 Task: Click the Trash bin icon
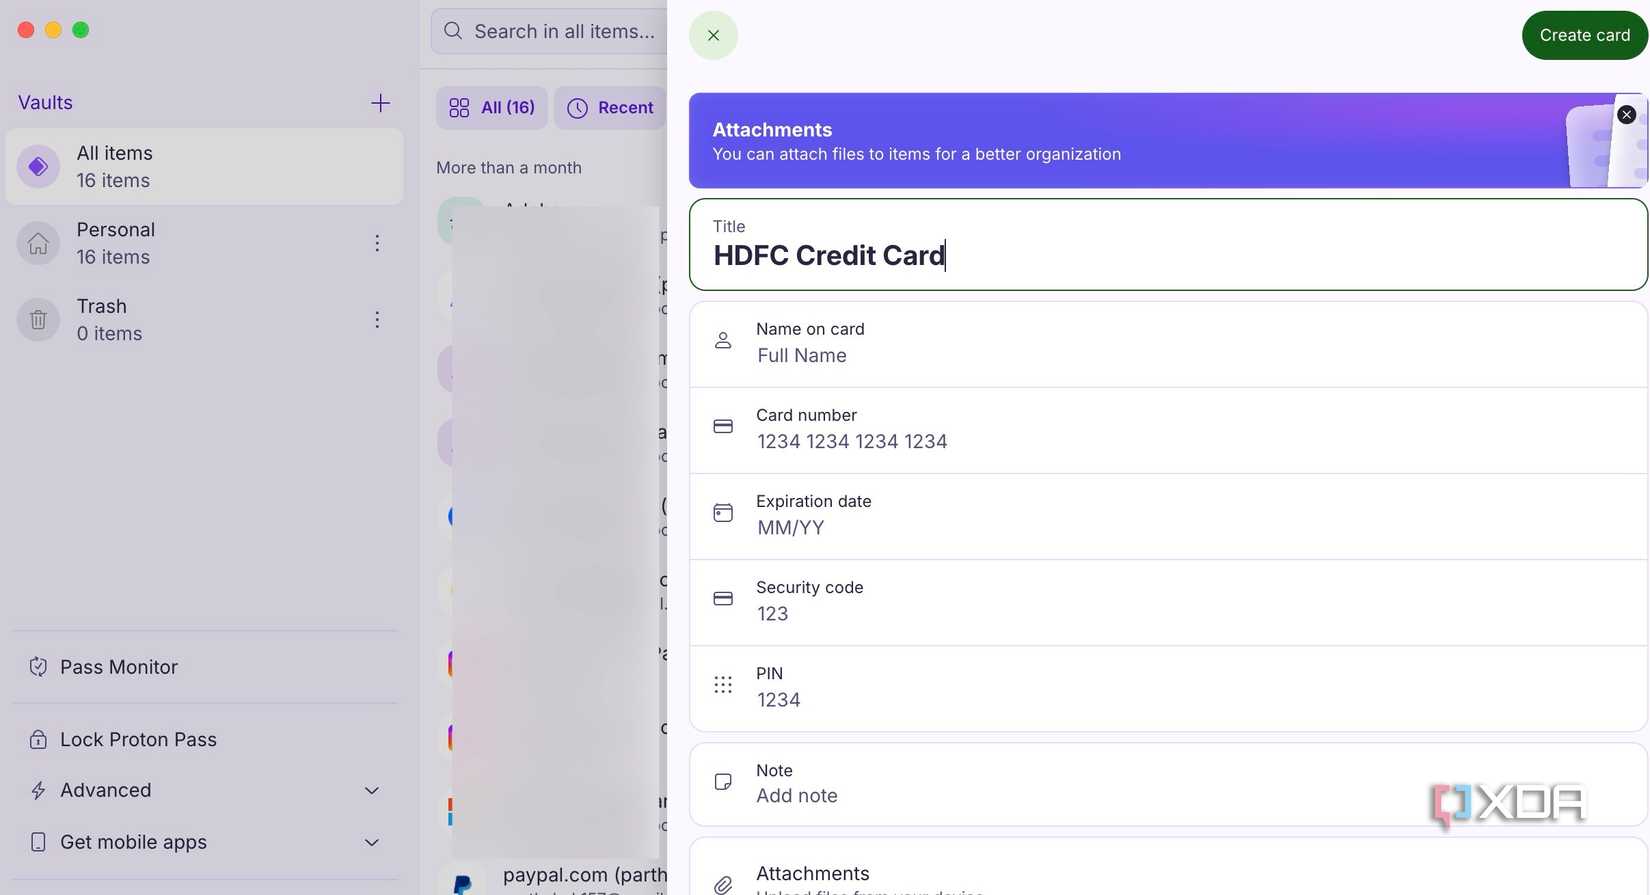[38, 320]
